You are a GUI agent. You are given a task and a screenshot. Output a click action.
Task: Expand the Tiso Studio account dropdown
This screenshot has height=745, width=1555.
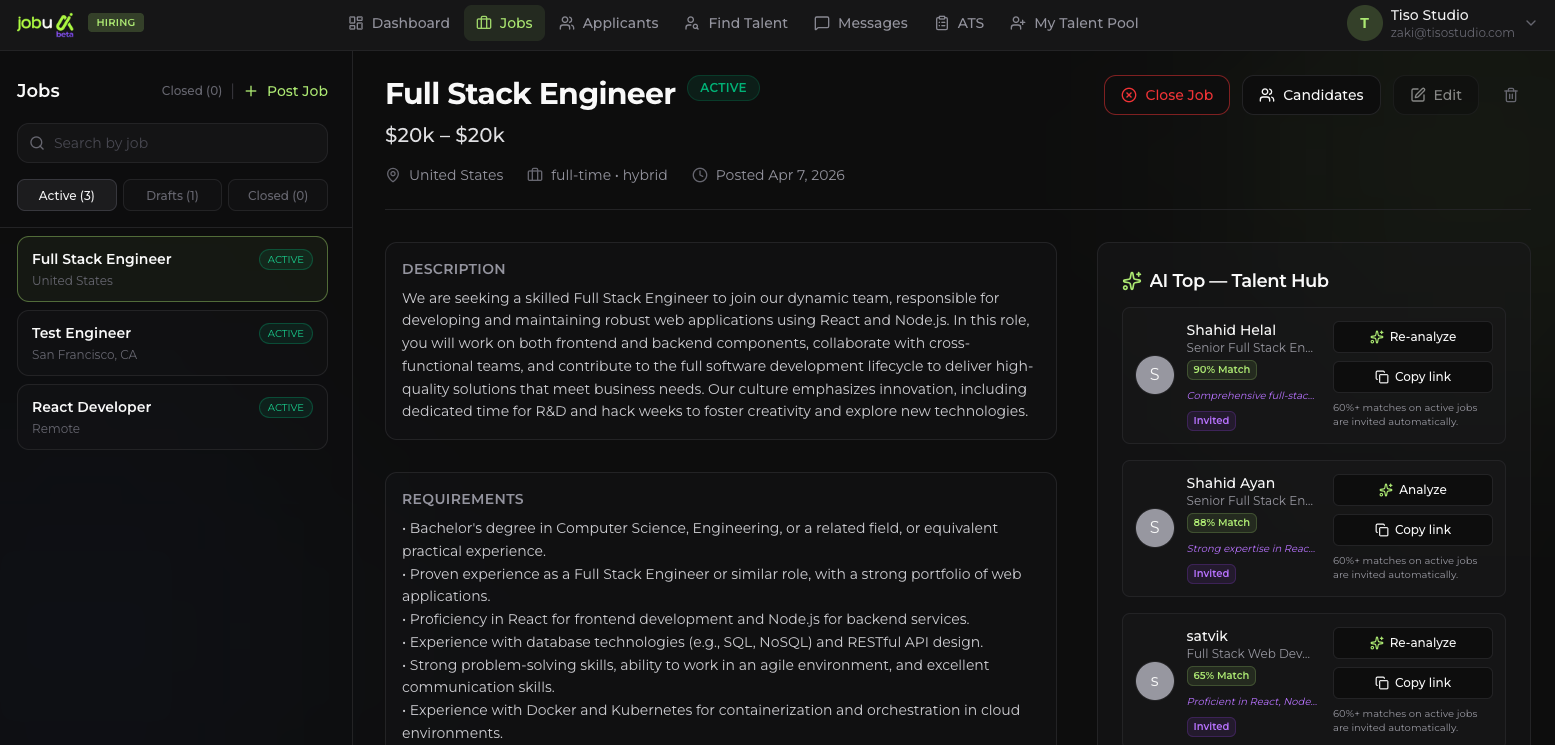pyautogui.click(x=1530, y=23)
